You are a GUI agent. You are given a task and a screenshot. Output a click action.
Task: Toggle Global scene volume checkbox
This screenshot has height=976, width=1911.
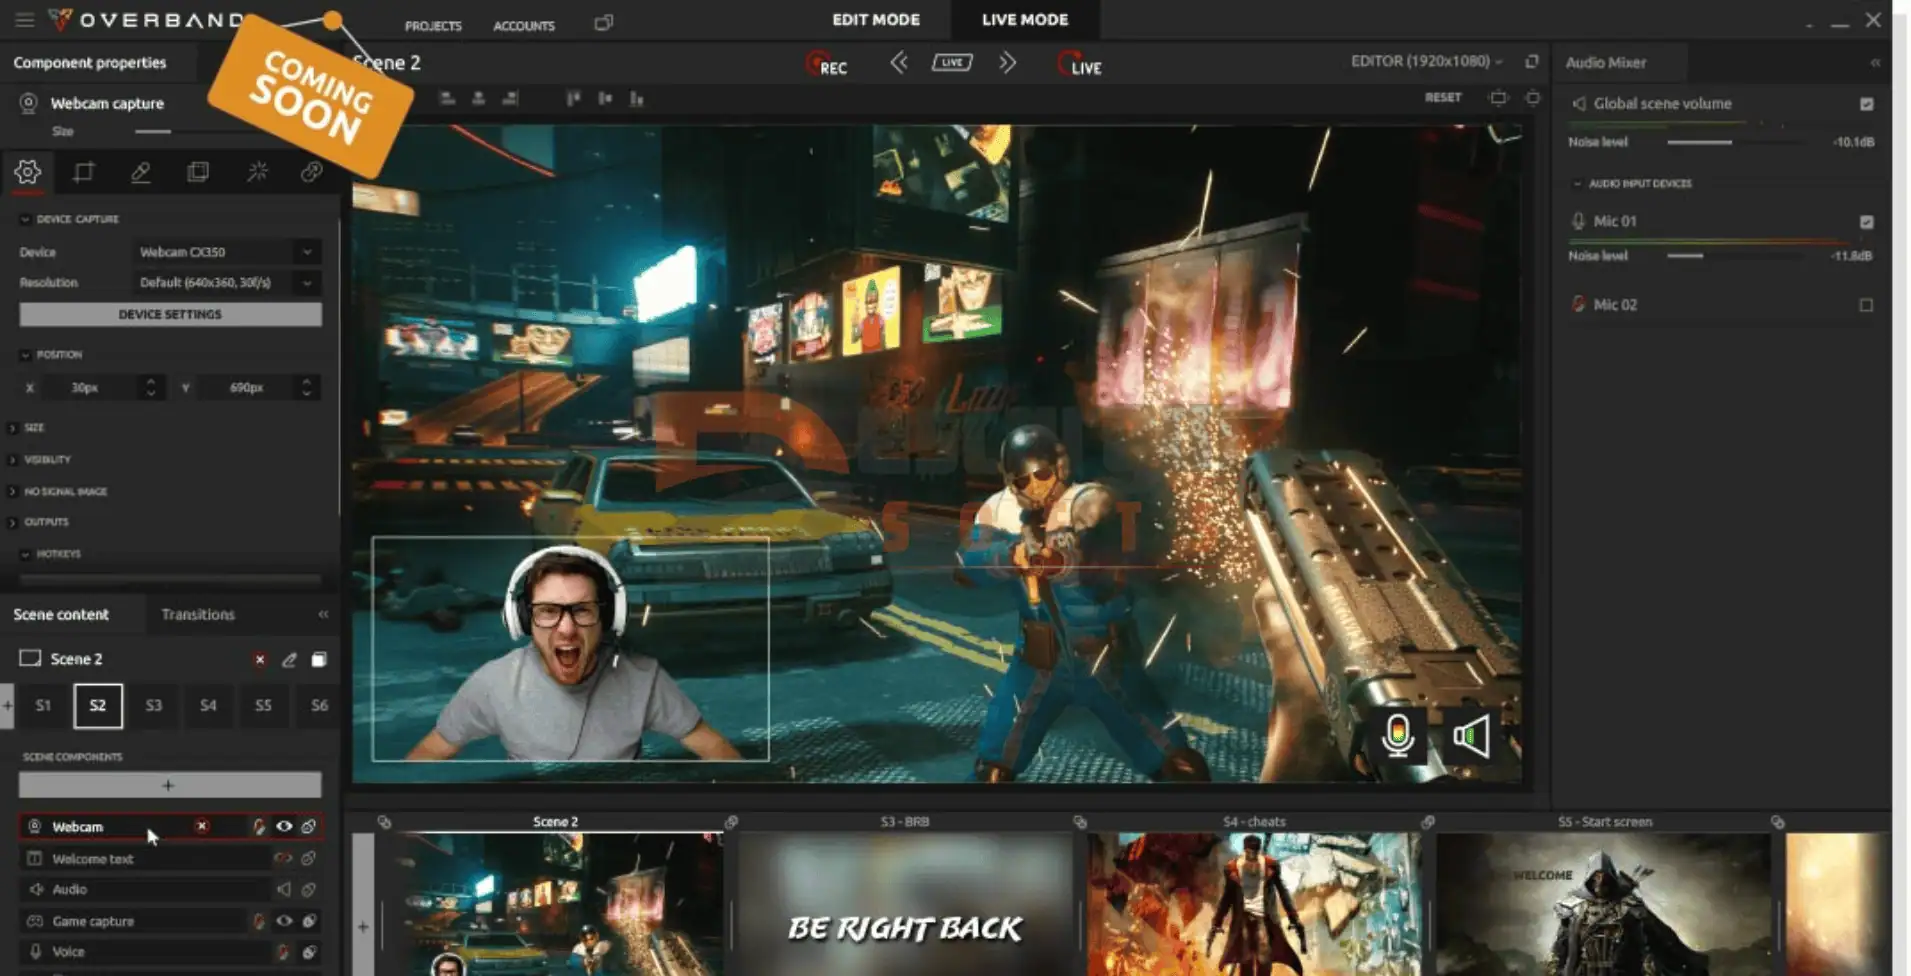click(x=1866, y=104)
